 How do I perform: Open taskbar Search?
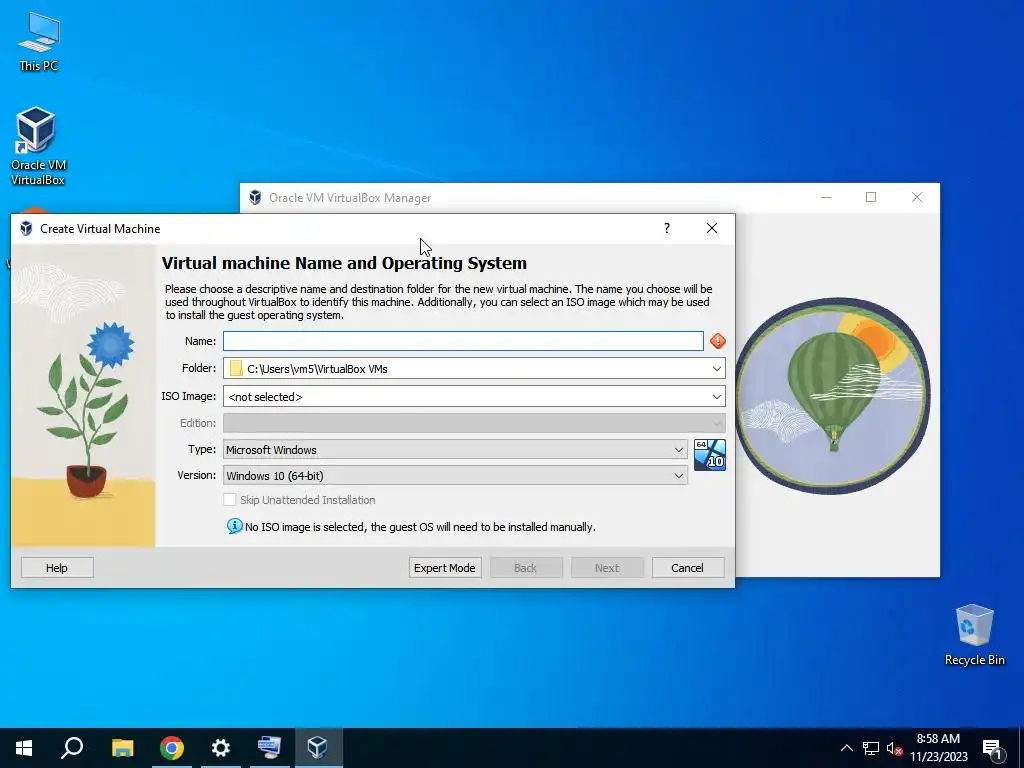(72, 748)
